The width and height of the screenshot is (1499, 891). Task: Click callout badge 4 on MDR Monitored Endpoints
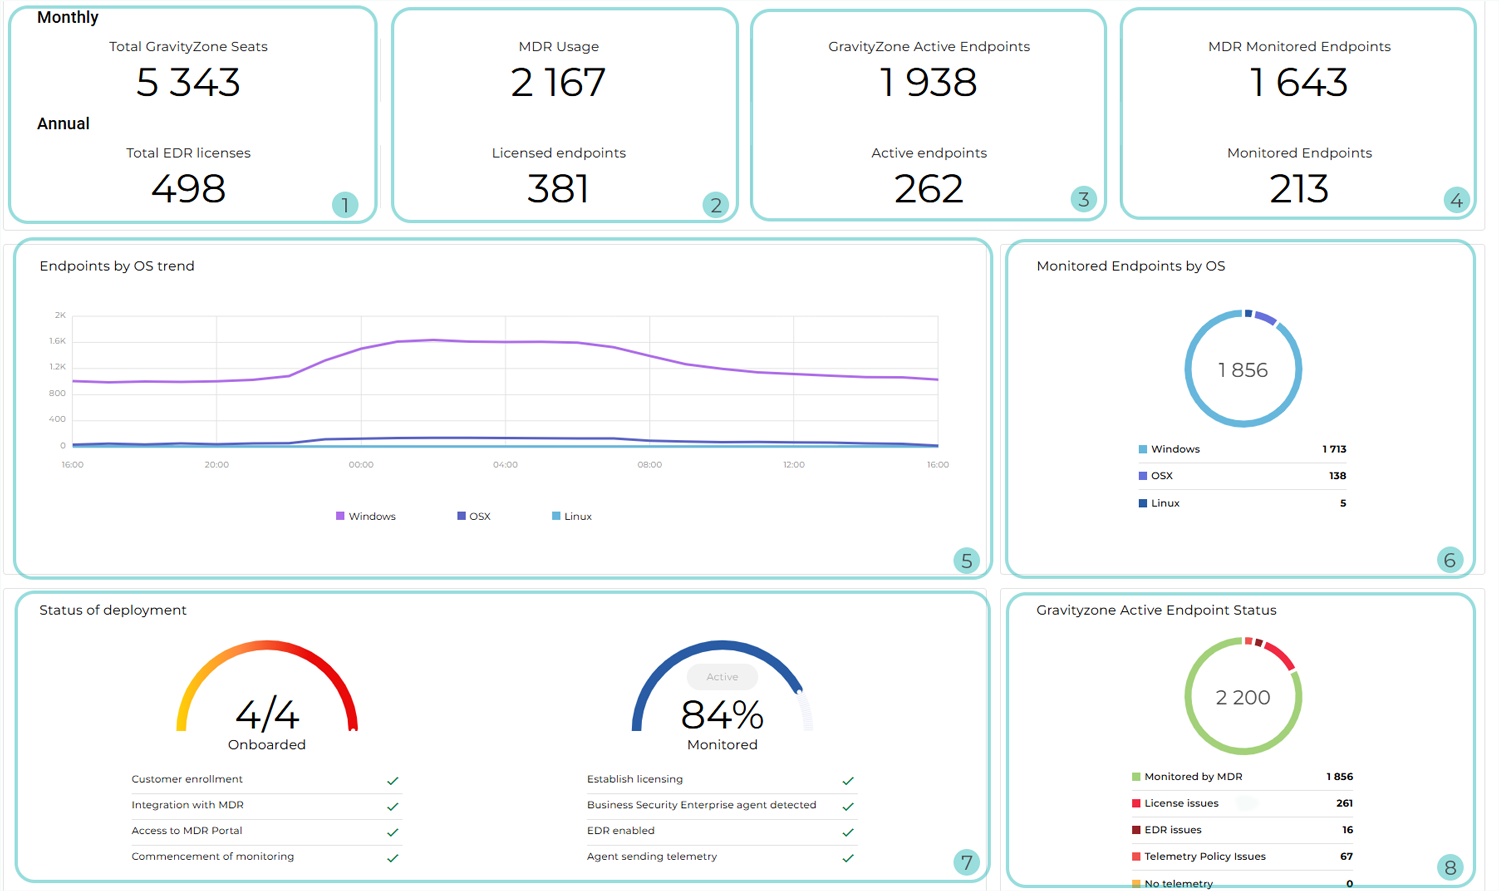click(x=1456, y=201)
